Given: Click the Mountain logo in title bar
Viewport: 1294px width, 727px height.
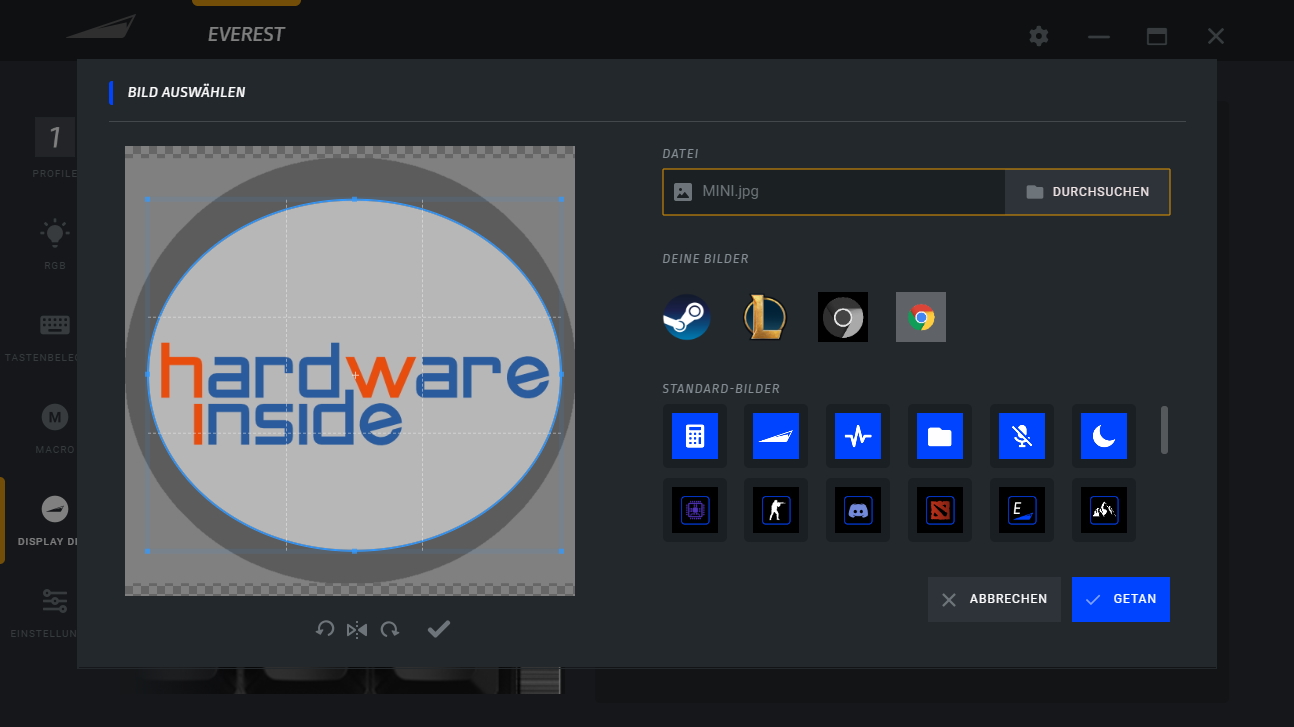Looking at the screenshot, I should pos(101,28).
